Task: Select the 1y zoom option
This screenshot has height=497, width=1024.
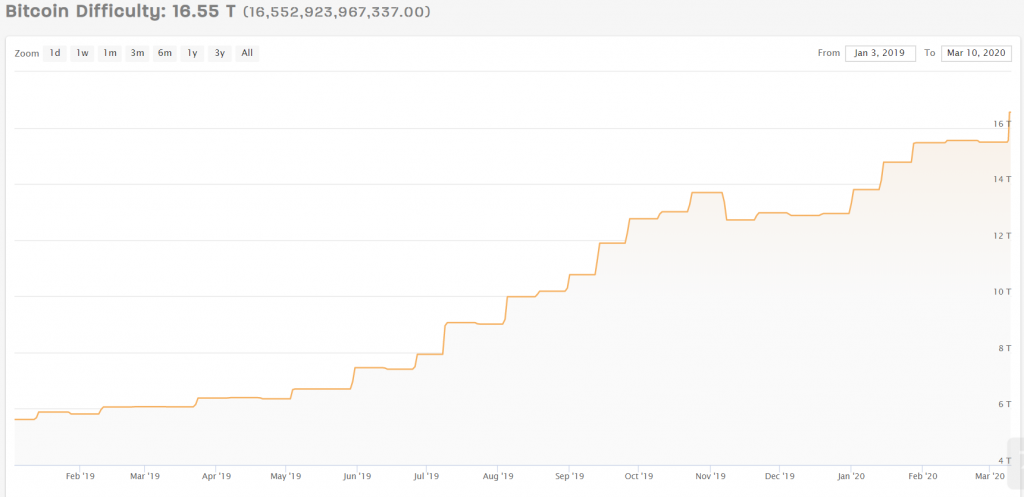Action: [192, 53]
